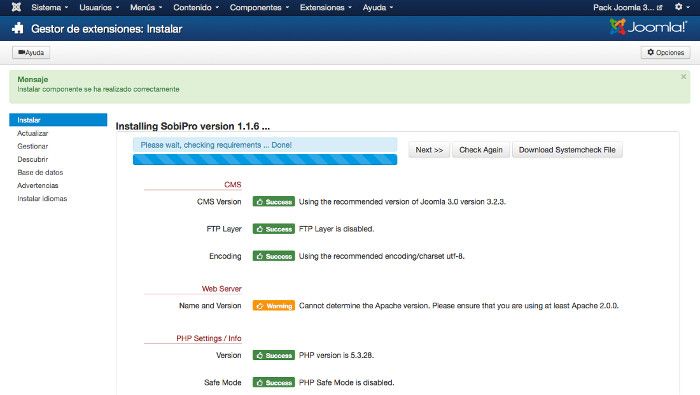This screenshot has height=395, width=700.
Task: Click the Joomla icon in top menu bar
Action: (16, 7)
